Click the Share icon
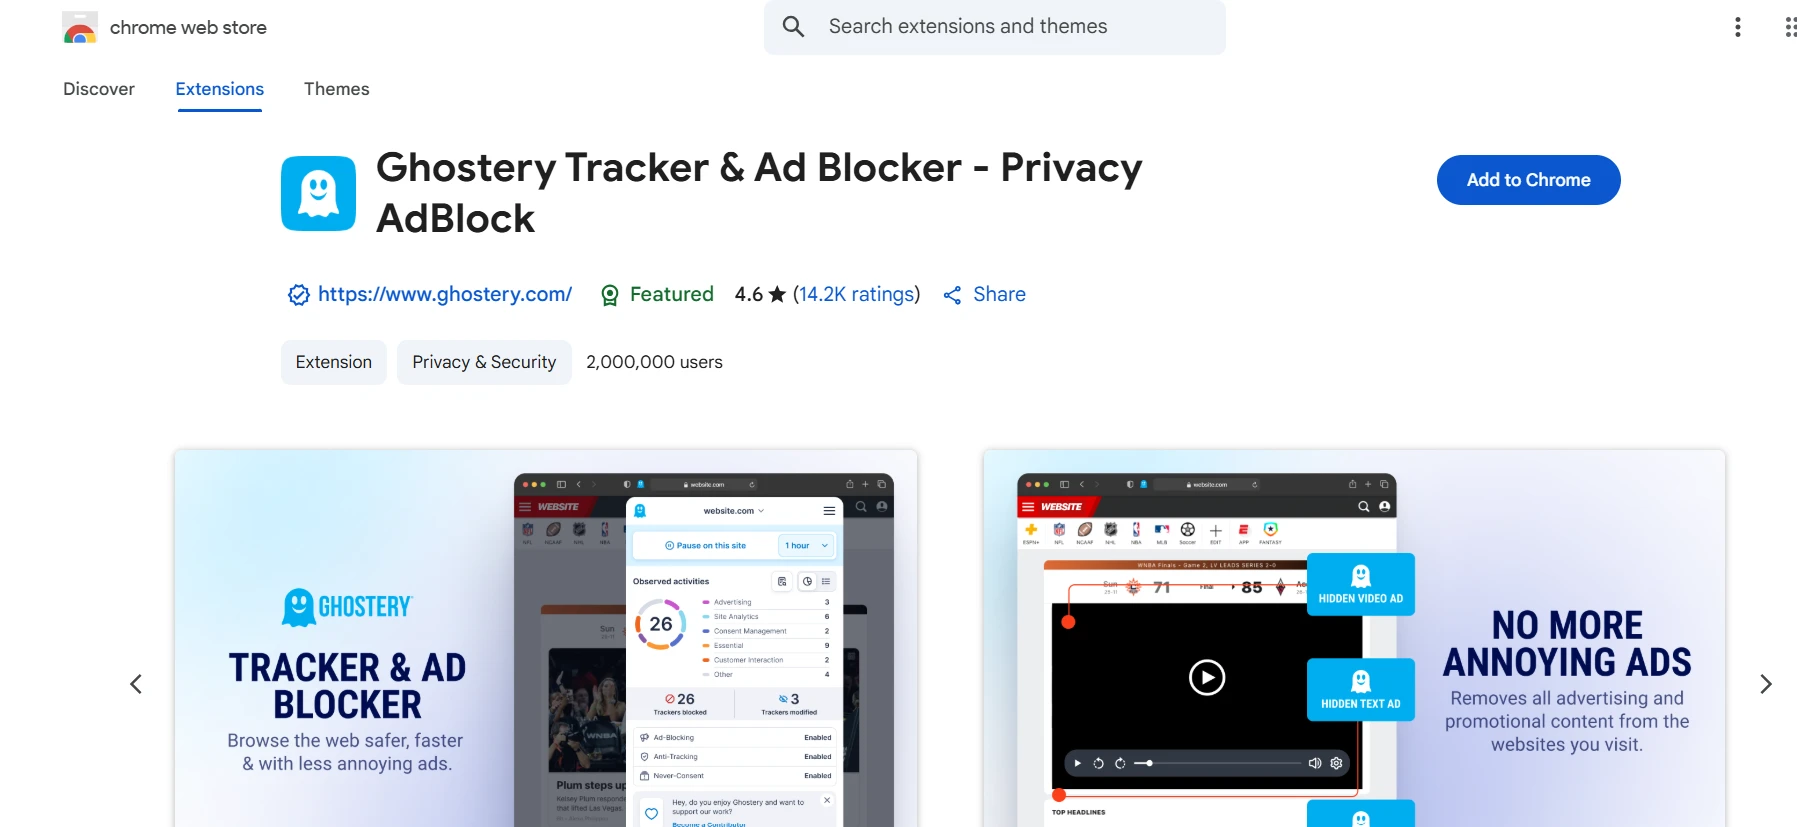The height and width of the screenshot is (827, 1797). (952, 295)
